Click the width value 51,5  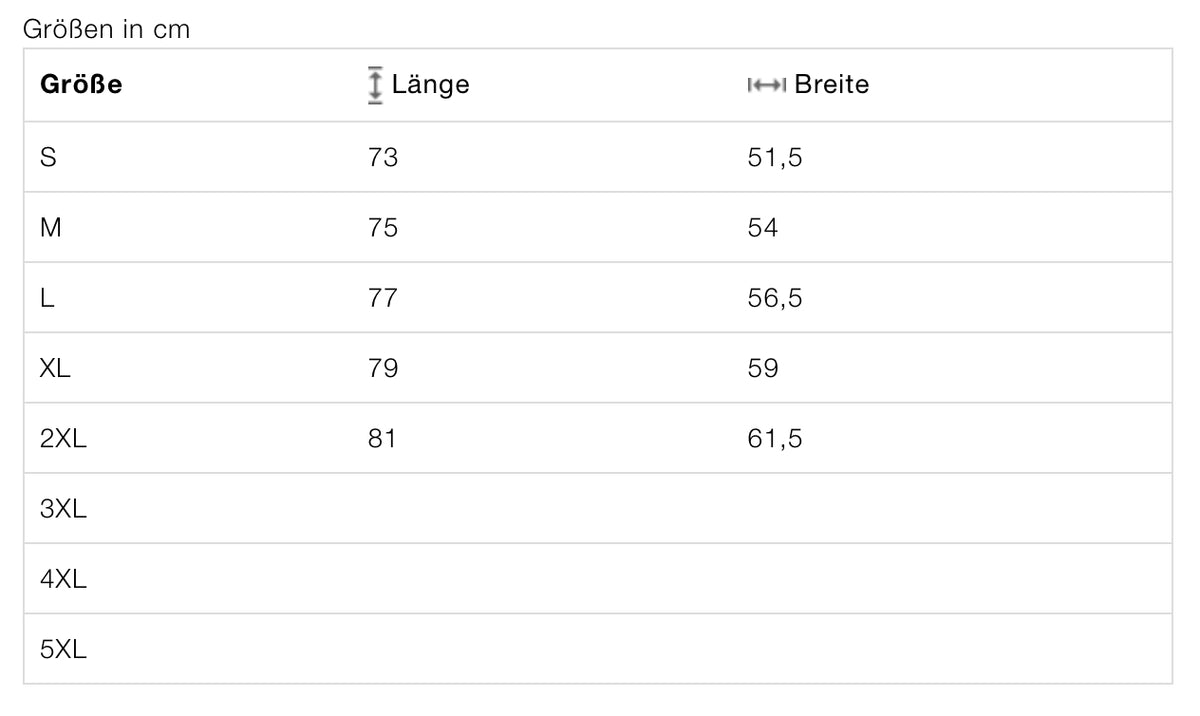[x=775, y=157]
